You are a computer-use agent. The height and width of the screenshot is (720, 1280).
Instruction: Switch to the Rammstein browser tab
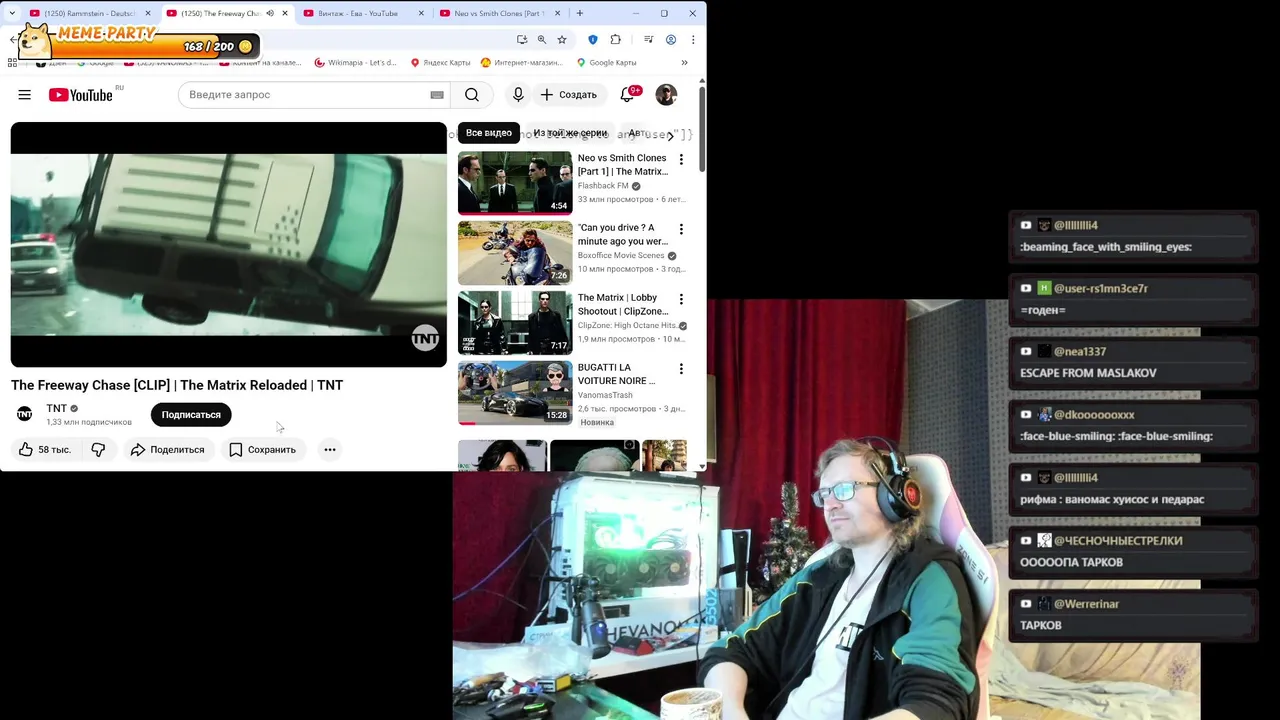[x=88, y=13]
